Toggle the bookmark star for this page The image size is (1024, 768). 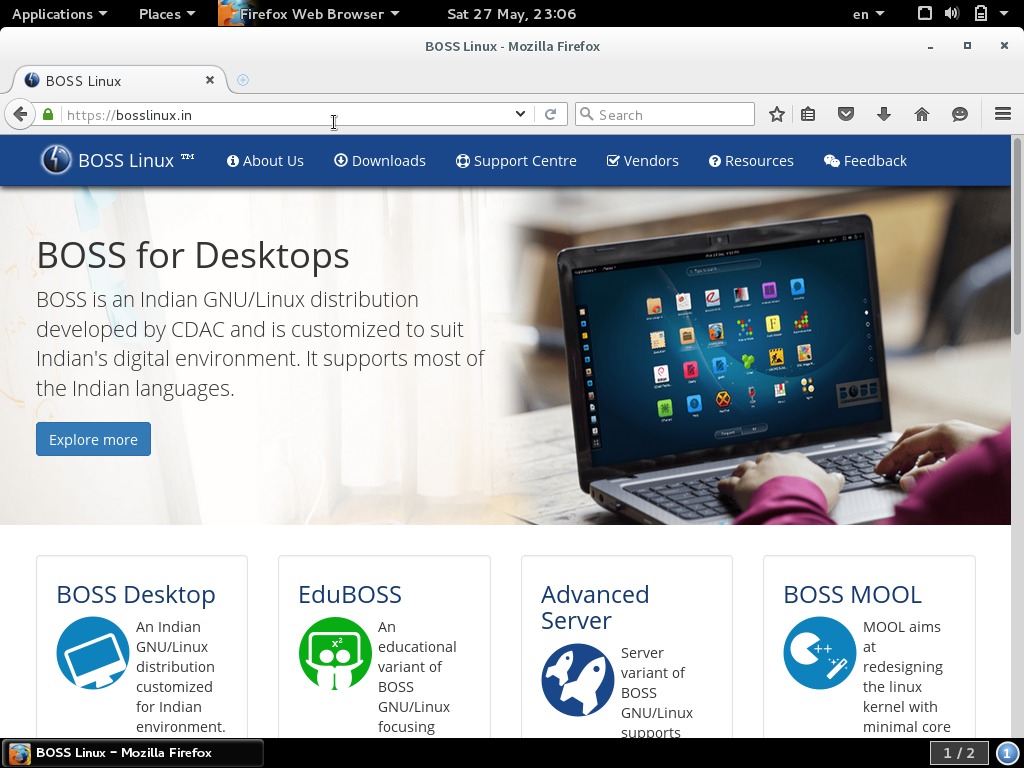pyautogui.click(x=776, y=114)
